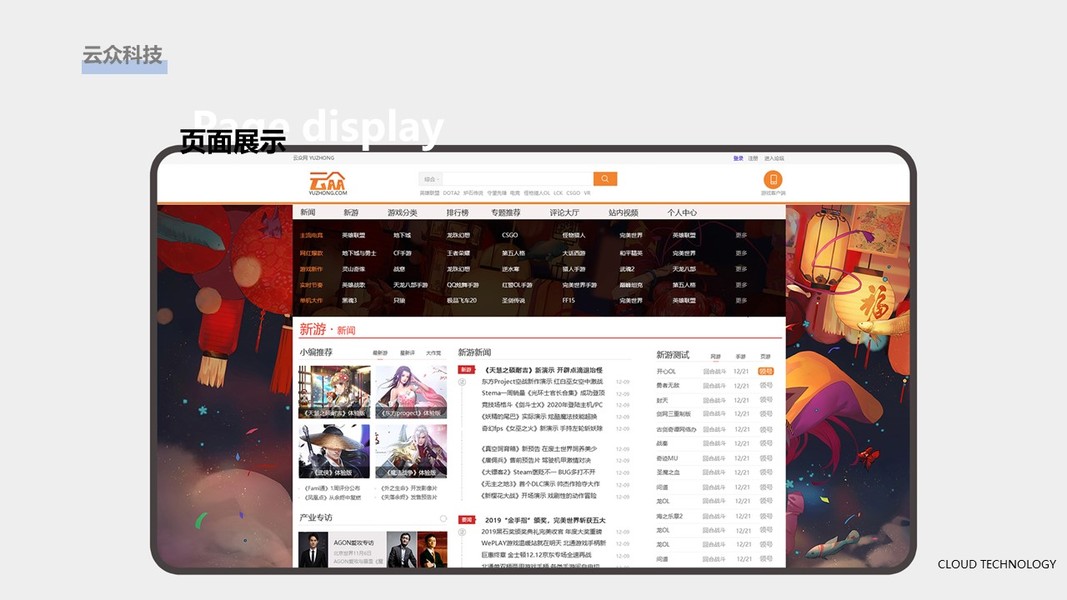Click 地下城与勇士 in the game grid
This screenshot has width=1067, height=600.
click(359, 253)
